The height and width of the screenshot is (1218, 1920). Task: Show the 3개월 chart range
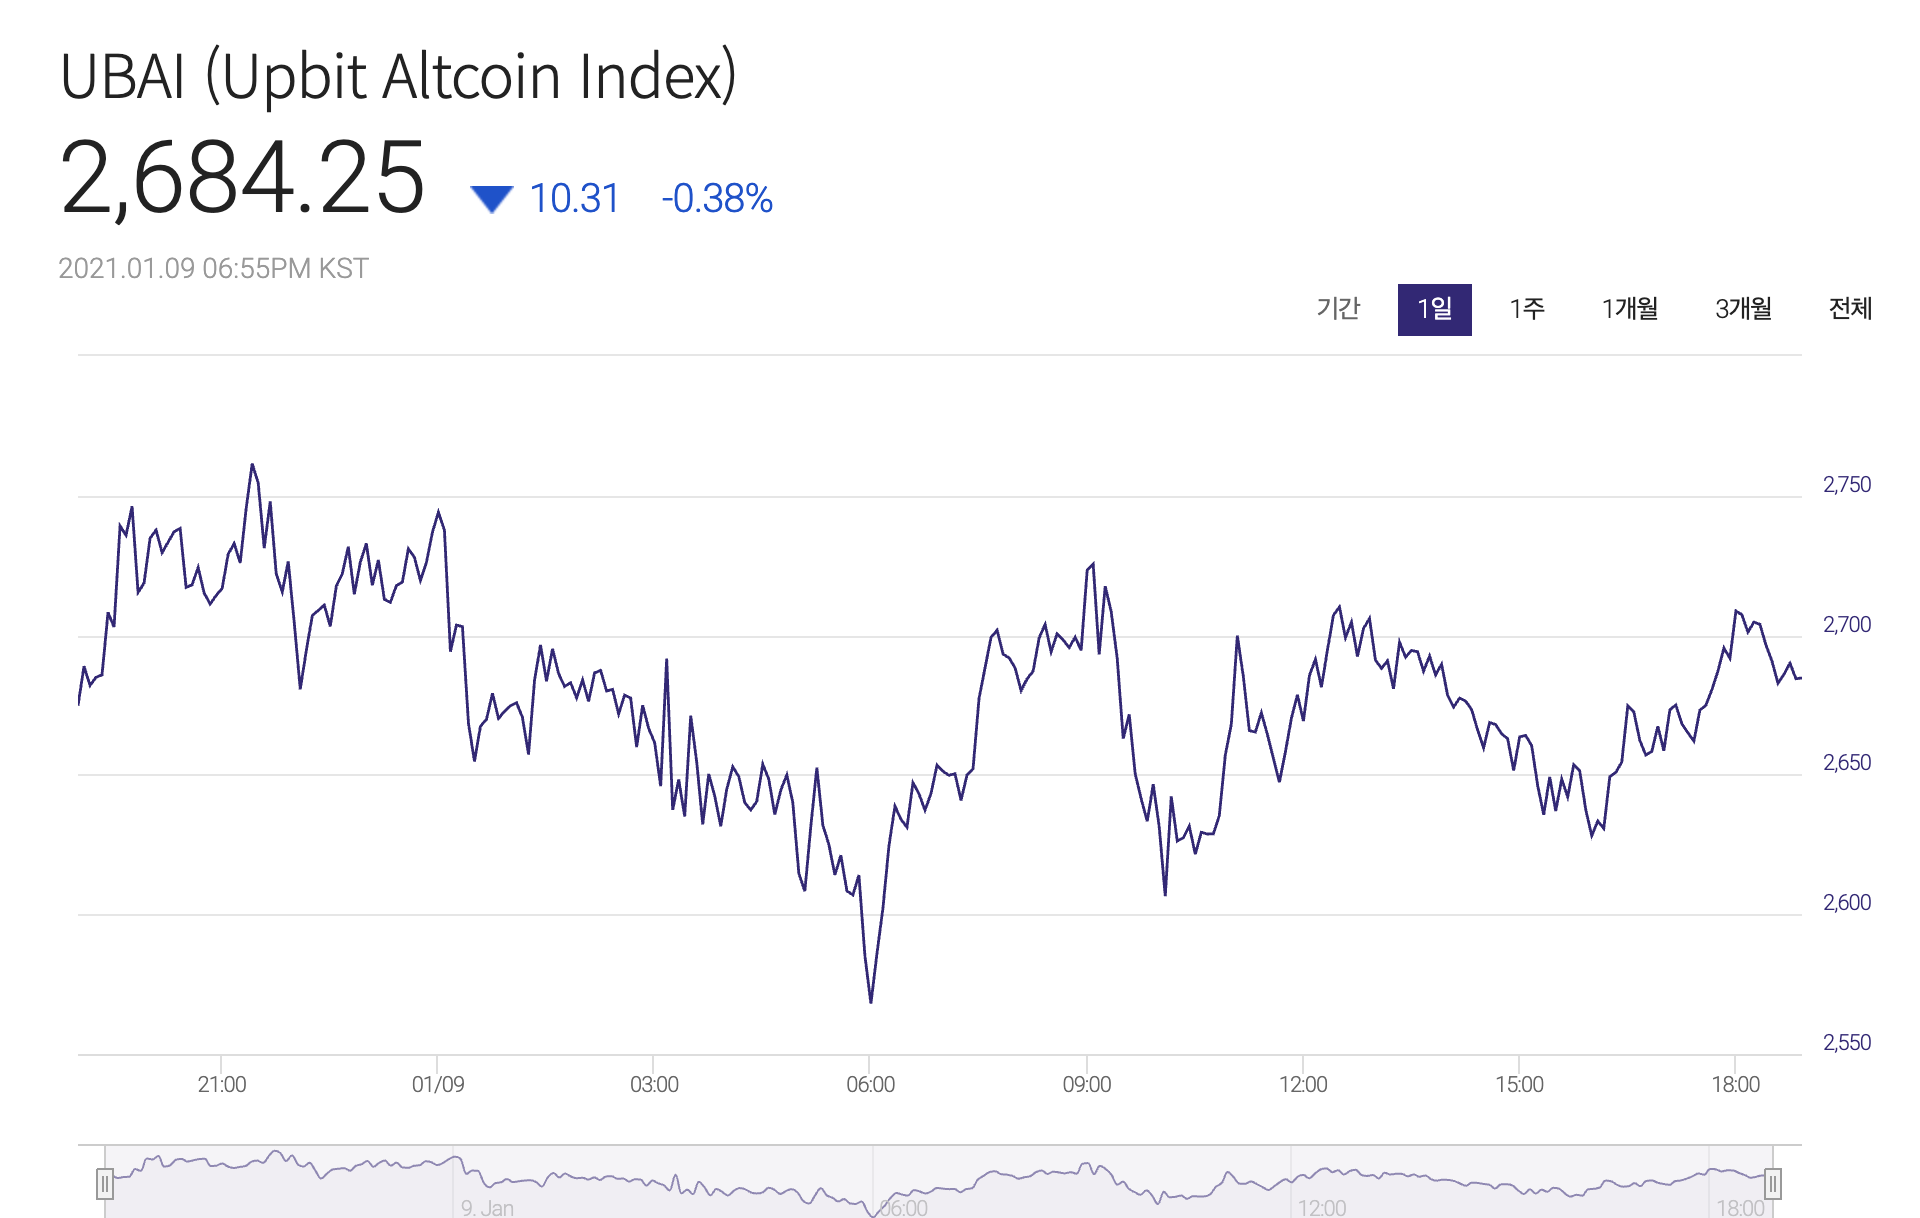[1743, 309]
